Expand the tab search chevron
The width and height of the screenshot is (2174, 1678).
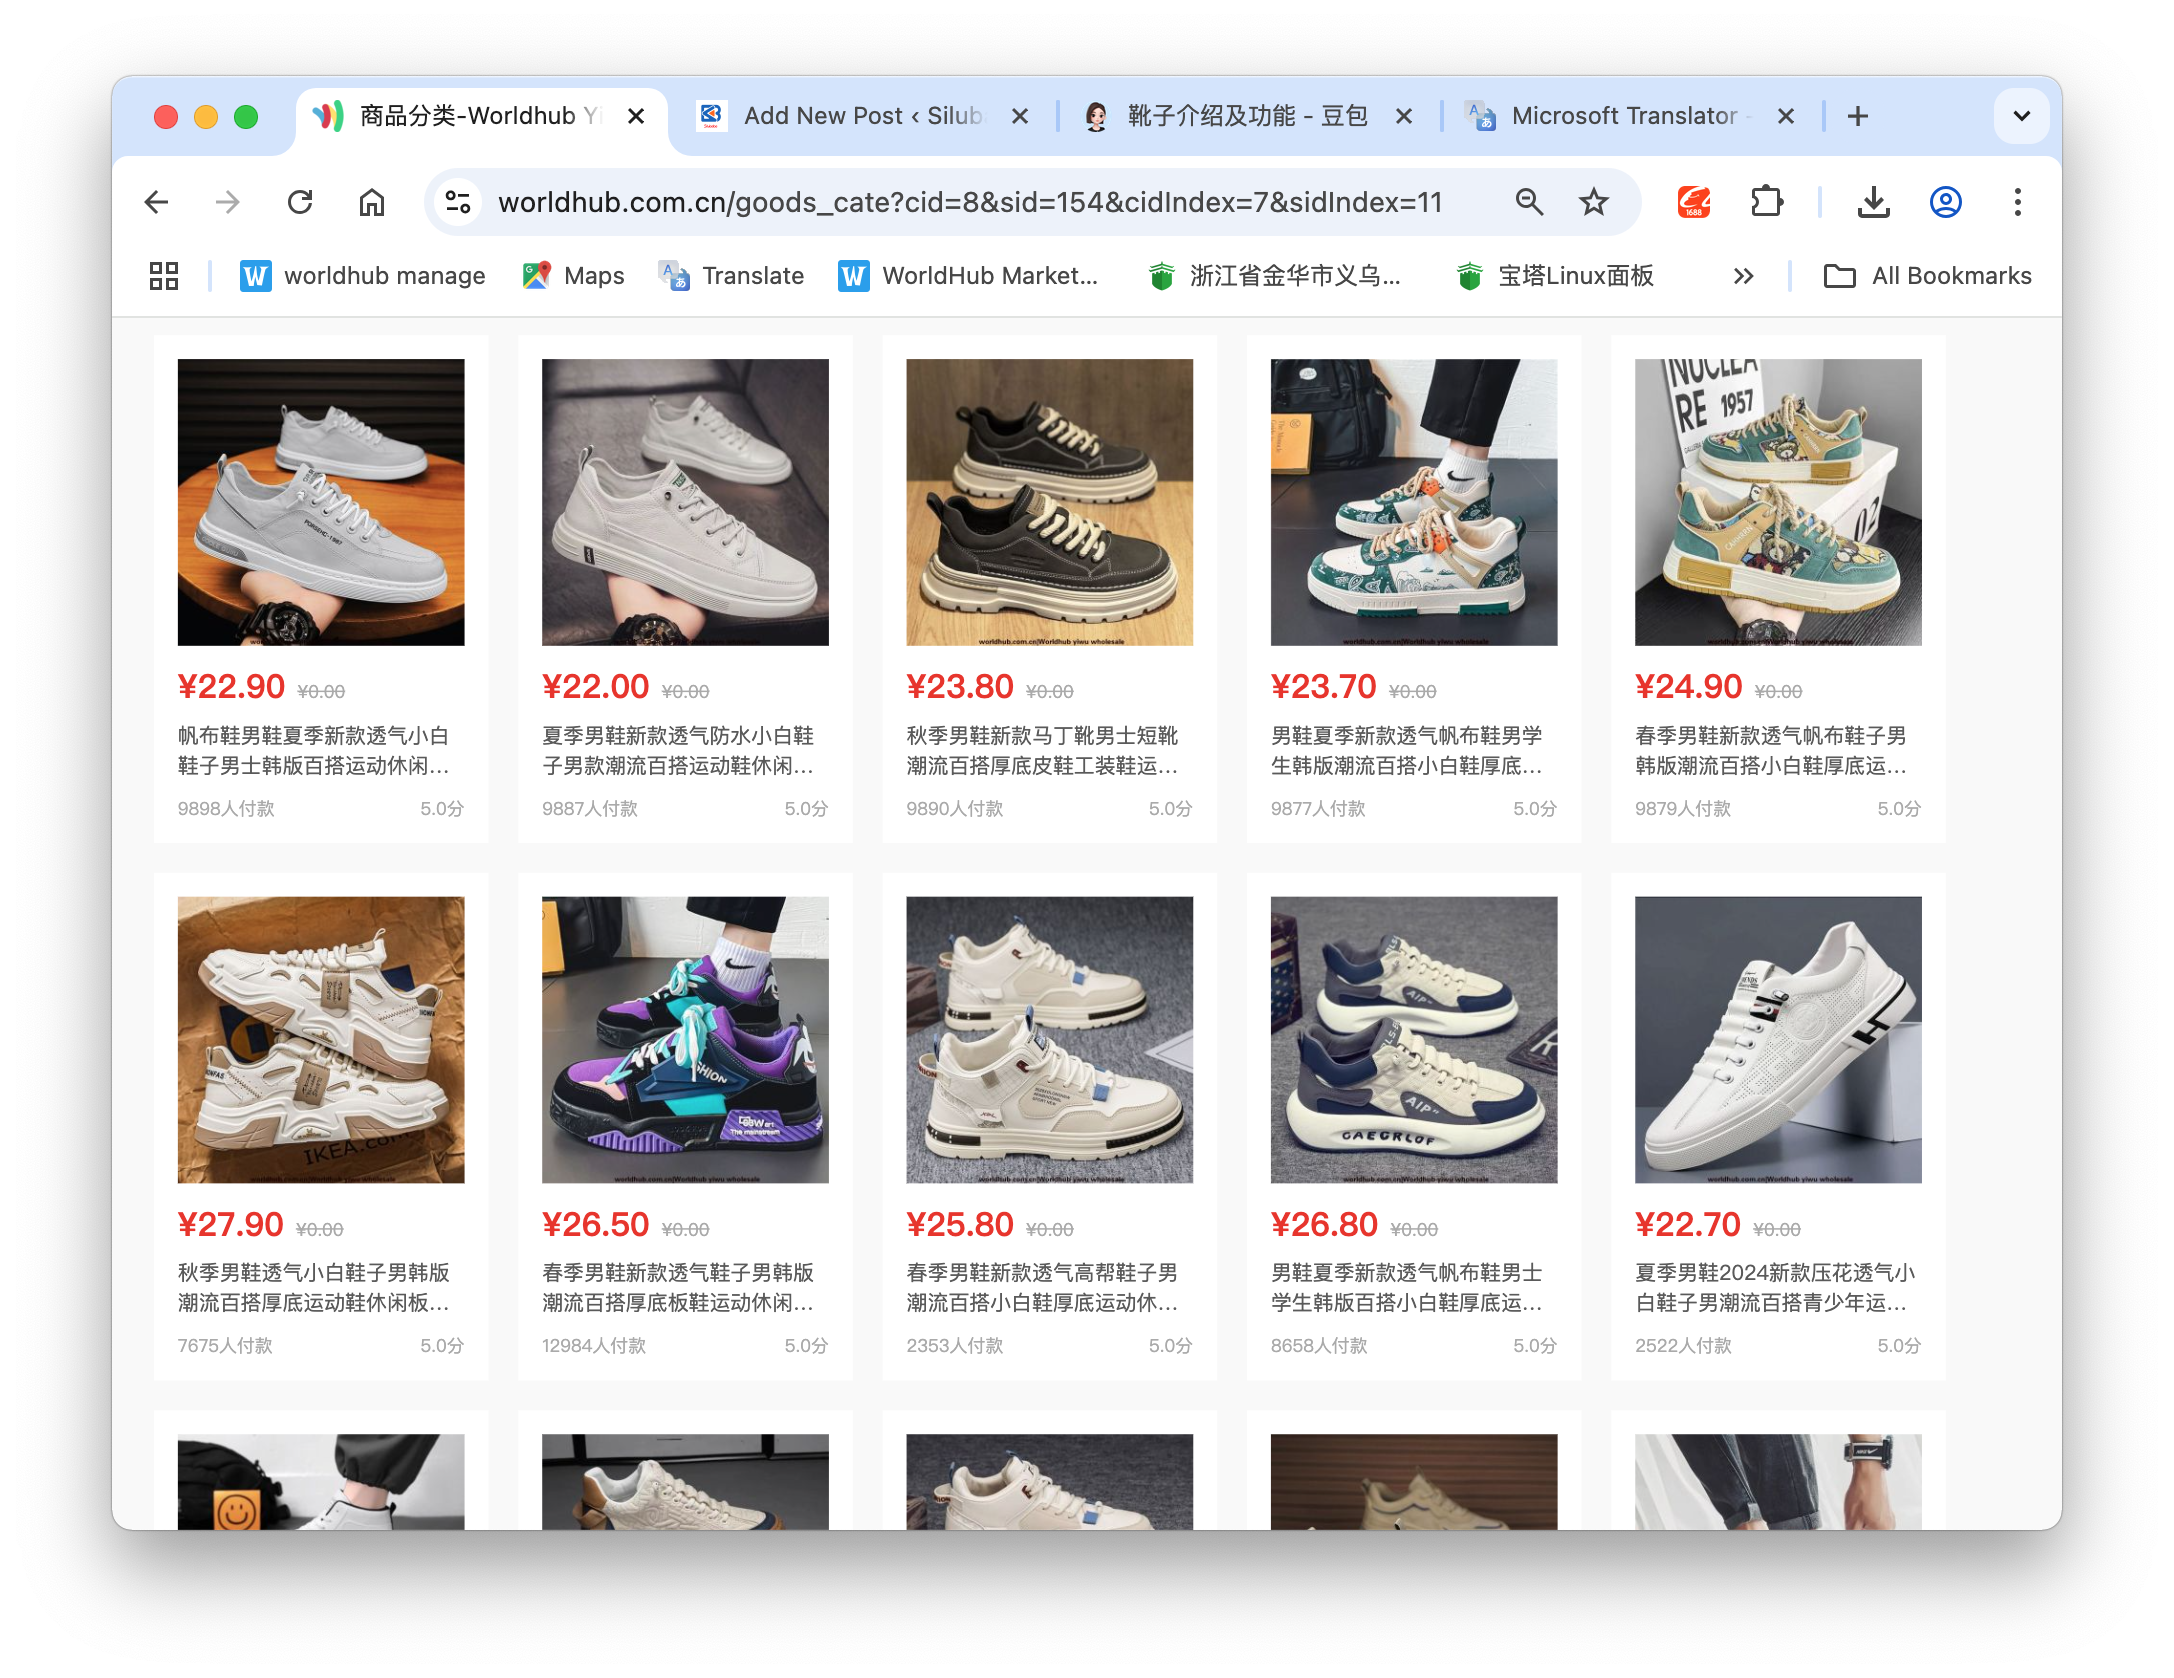2021,116
